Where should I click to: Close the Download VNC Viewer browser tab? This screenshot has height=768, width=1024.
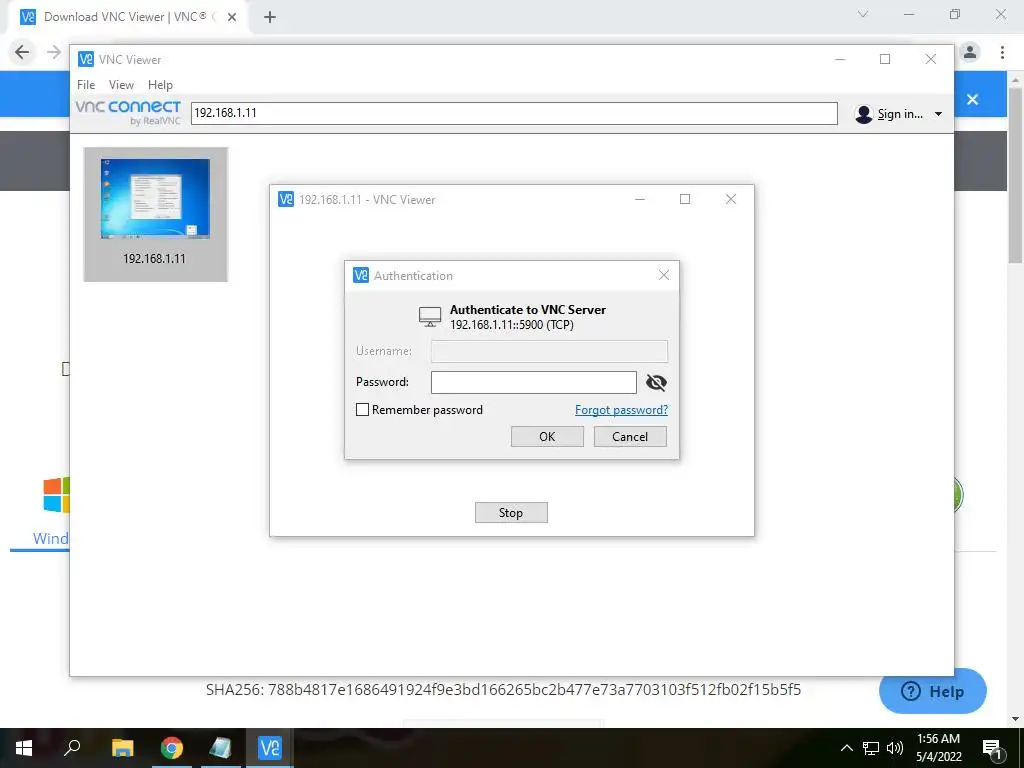(x=232, y=17)
